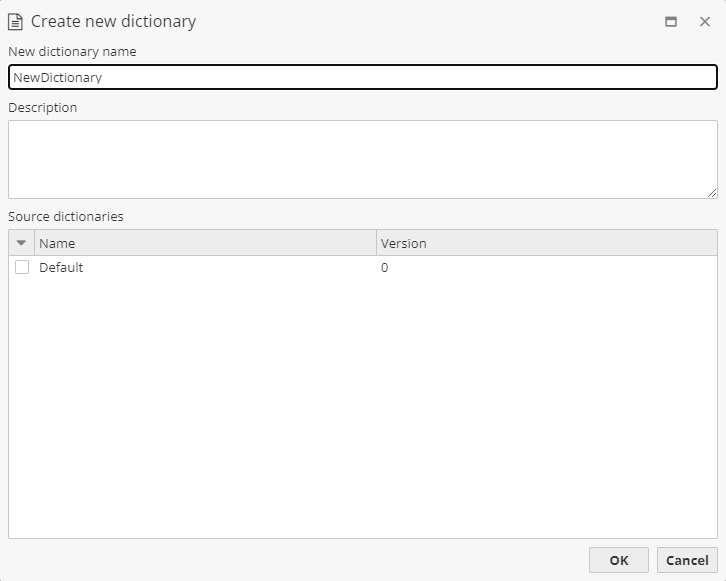This screenshot has height=581, width=726.
Task: Tick the checkbox for the Default dictionary
Action: coord(22,268)
